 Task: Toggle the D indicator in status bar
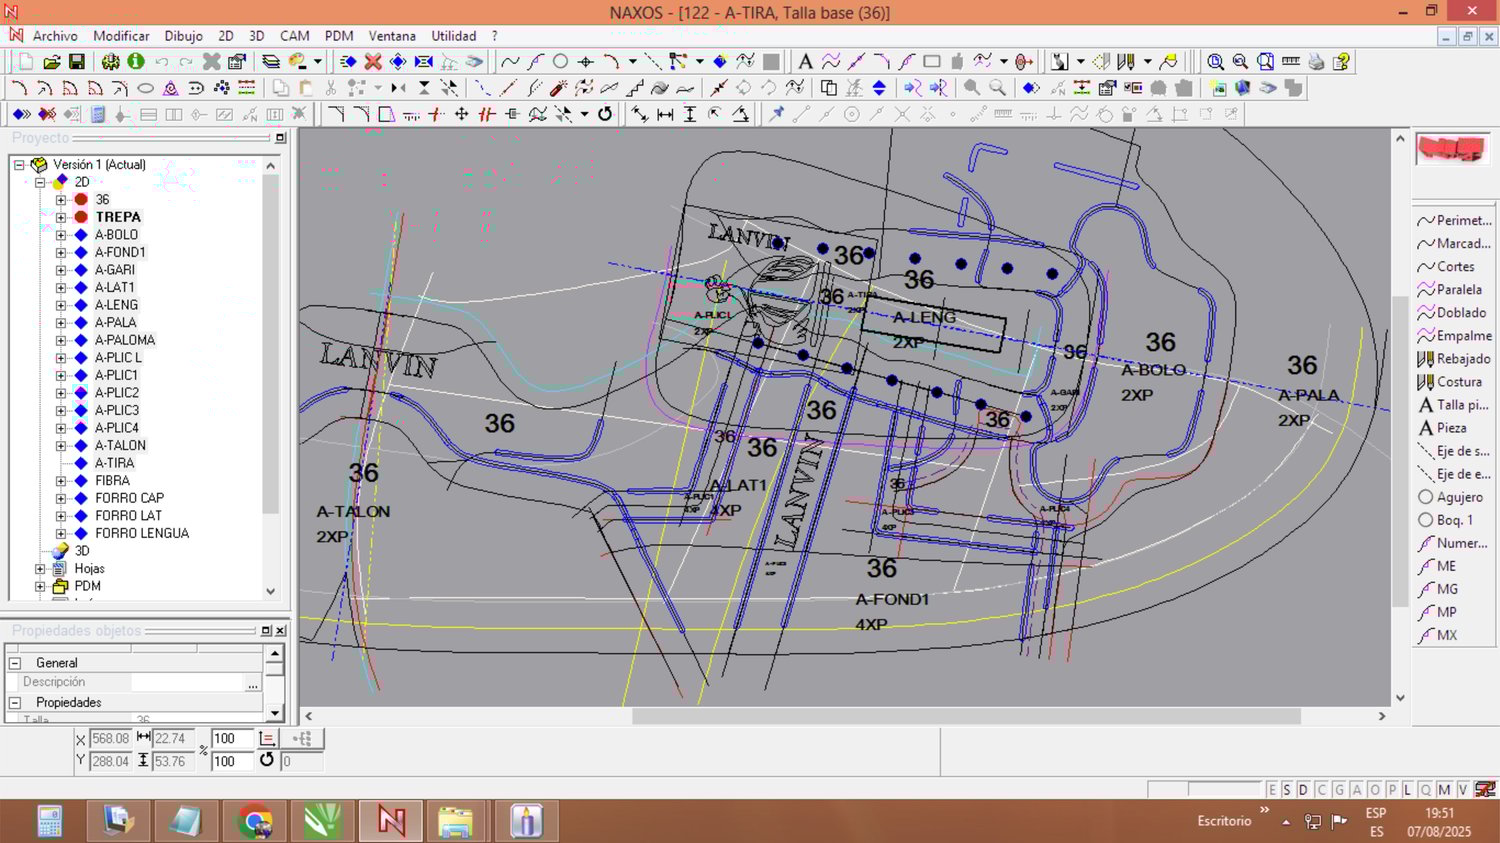click(x=1303, y=790)
